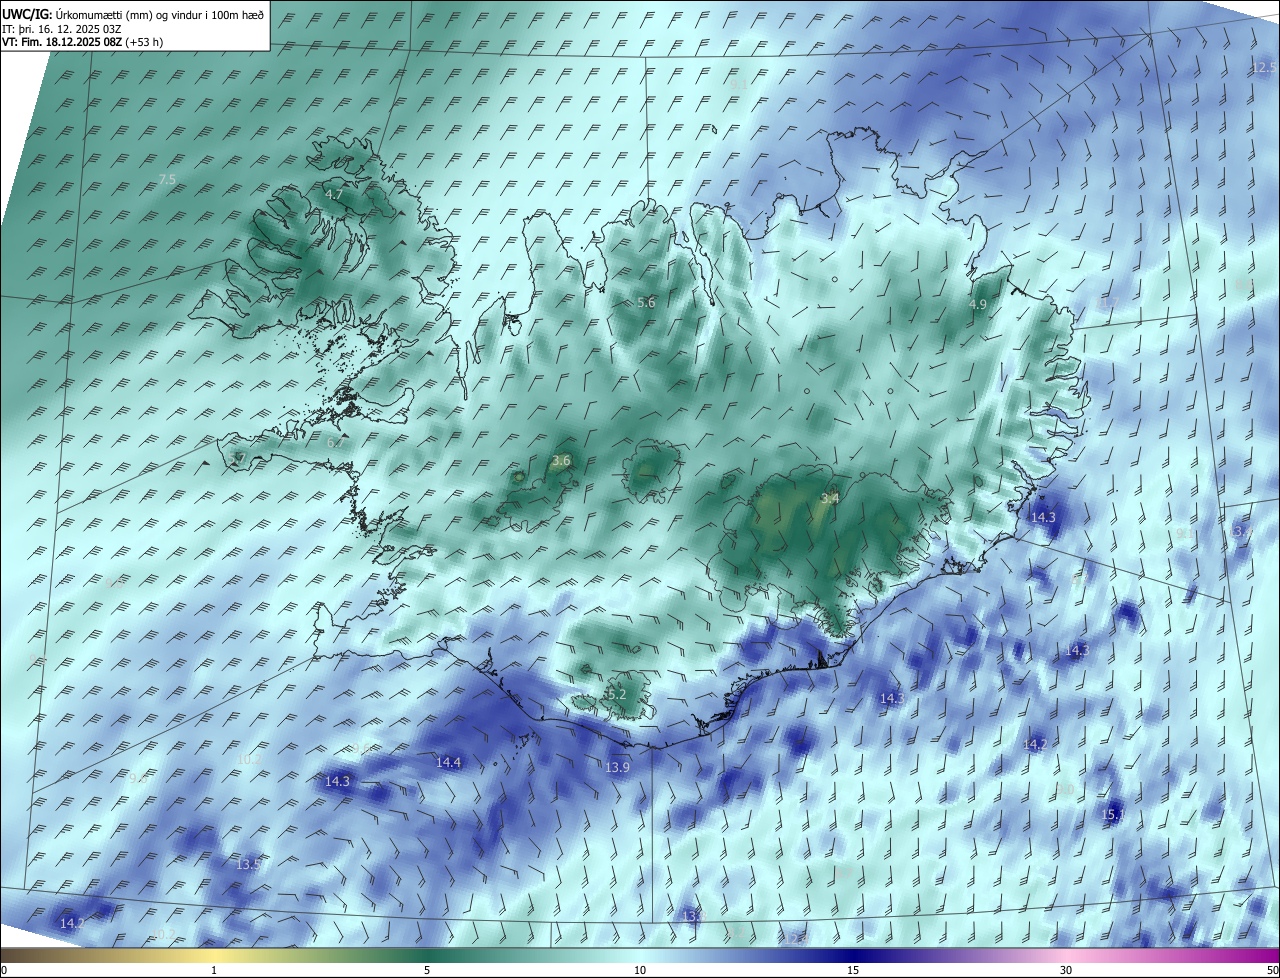
Task: Select the 'Úrkomumætti (mm) og vindur í 100m hæð' caption
Action: point(160,15)
